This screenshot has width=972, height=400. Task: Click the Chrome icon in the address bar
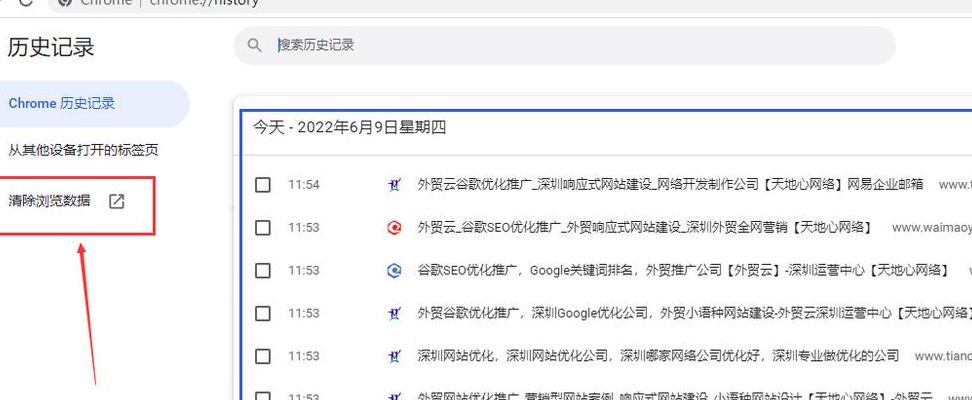65,3
